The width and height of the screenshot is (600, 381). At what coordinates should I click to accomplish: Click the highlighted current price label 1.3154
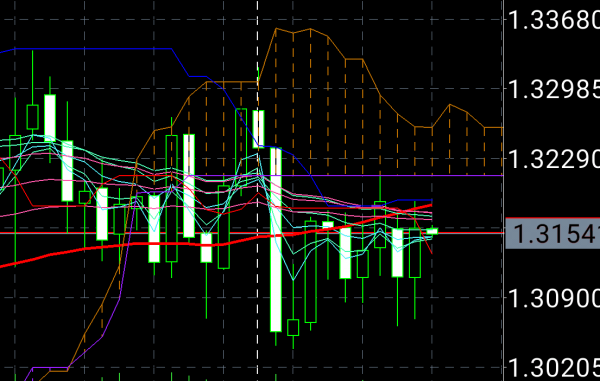[553, 233]
